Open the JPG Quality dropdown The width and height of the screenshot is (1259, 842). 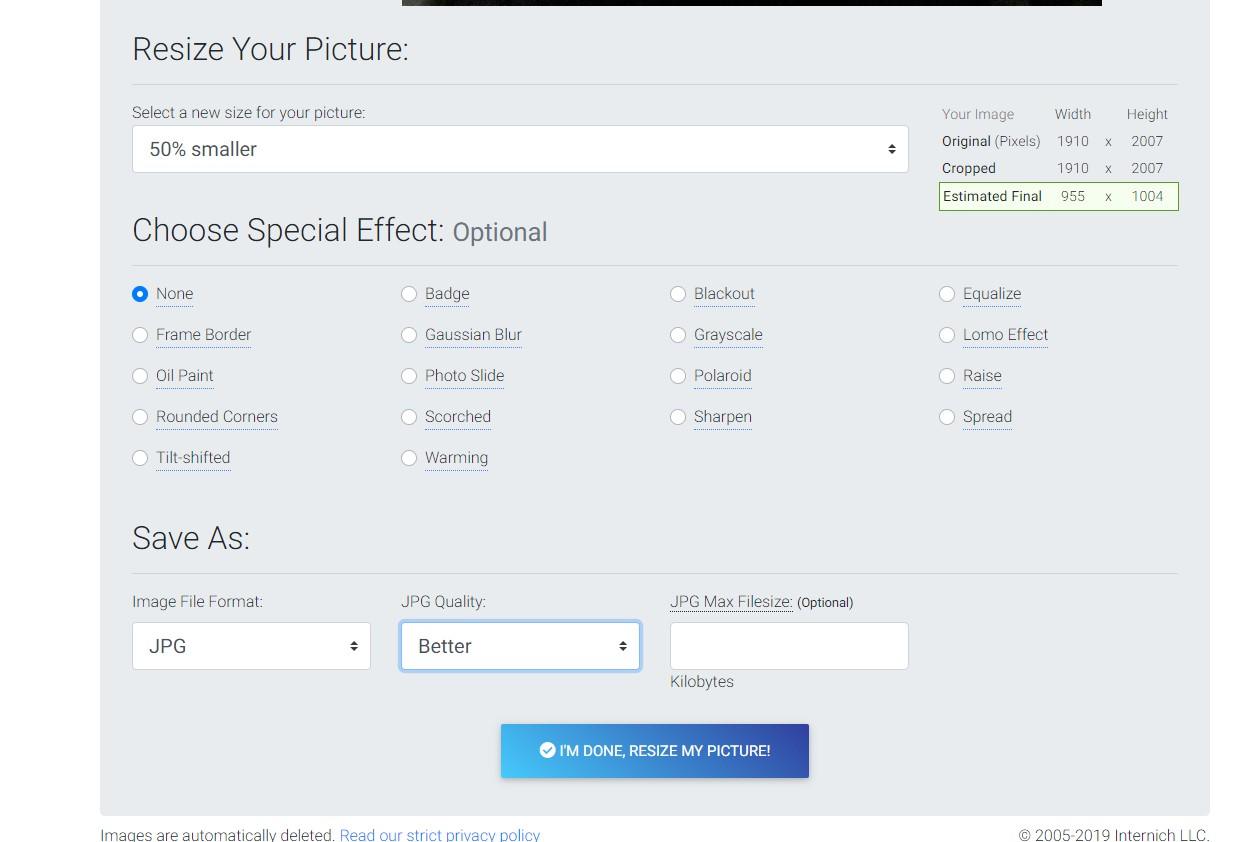[x=520, y=646]
